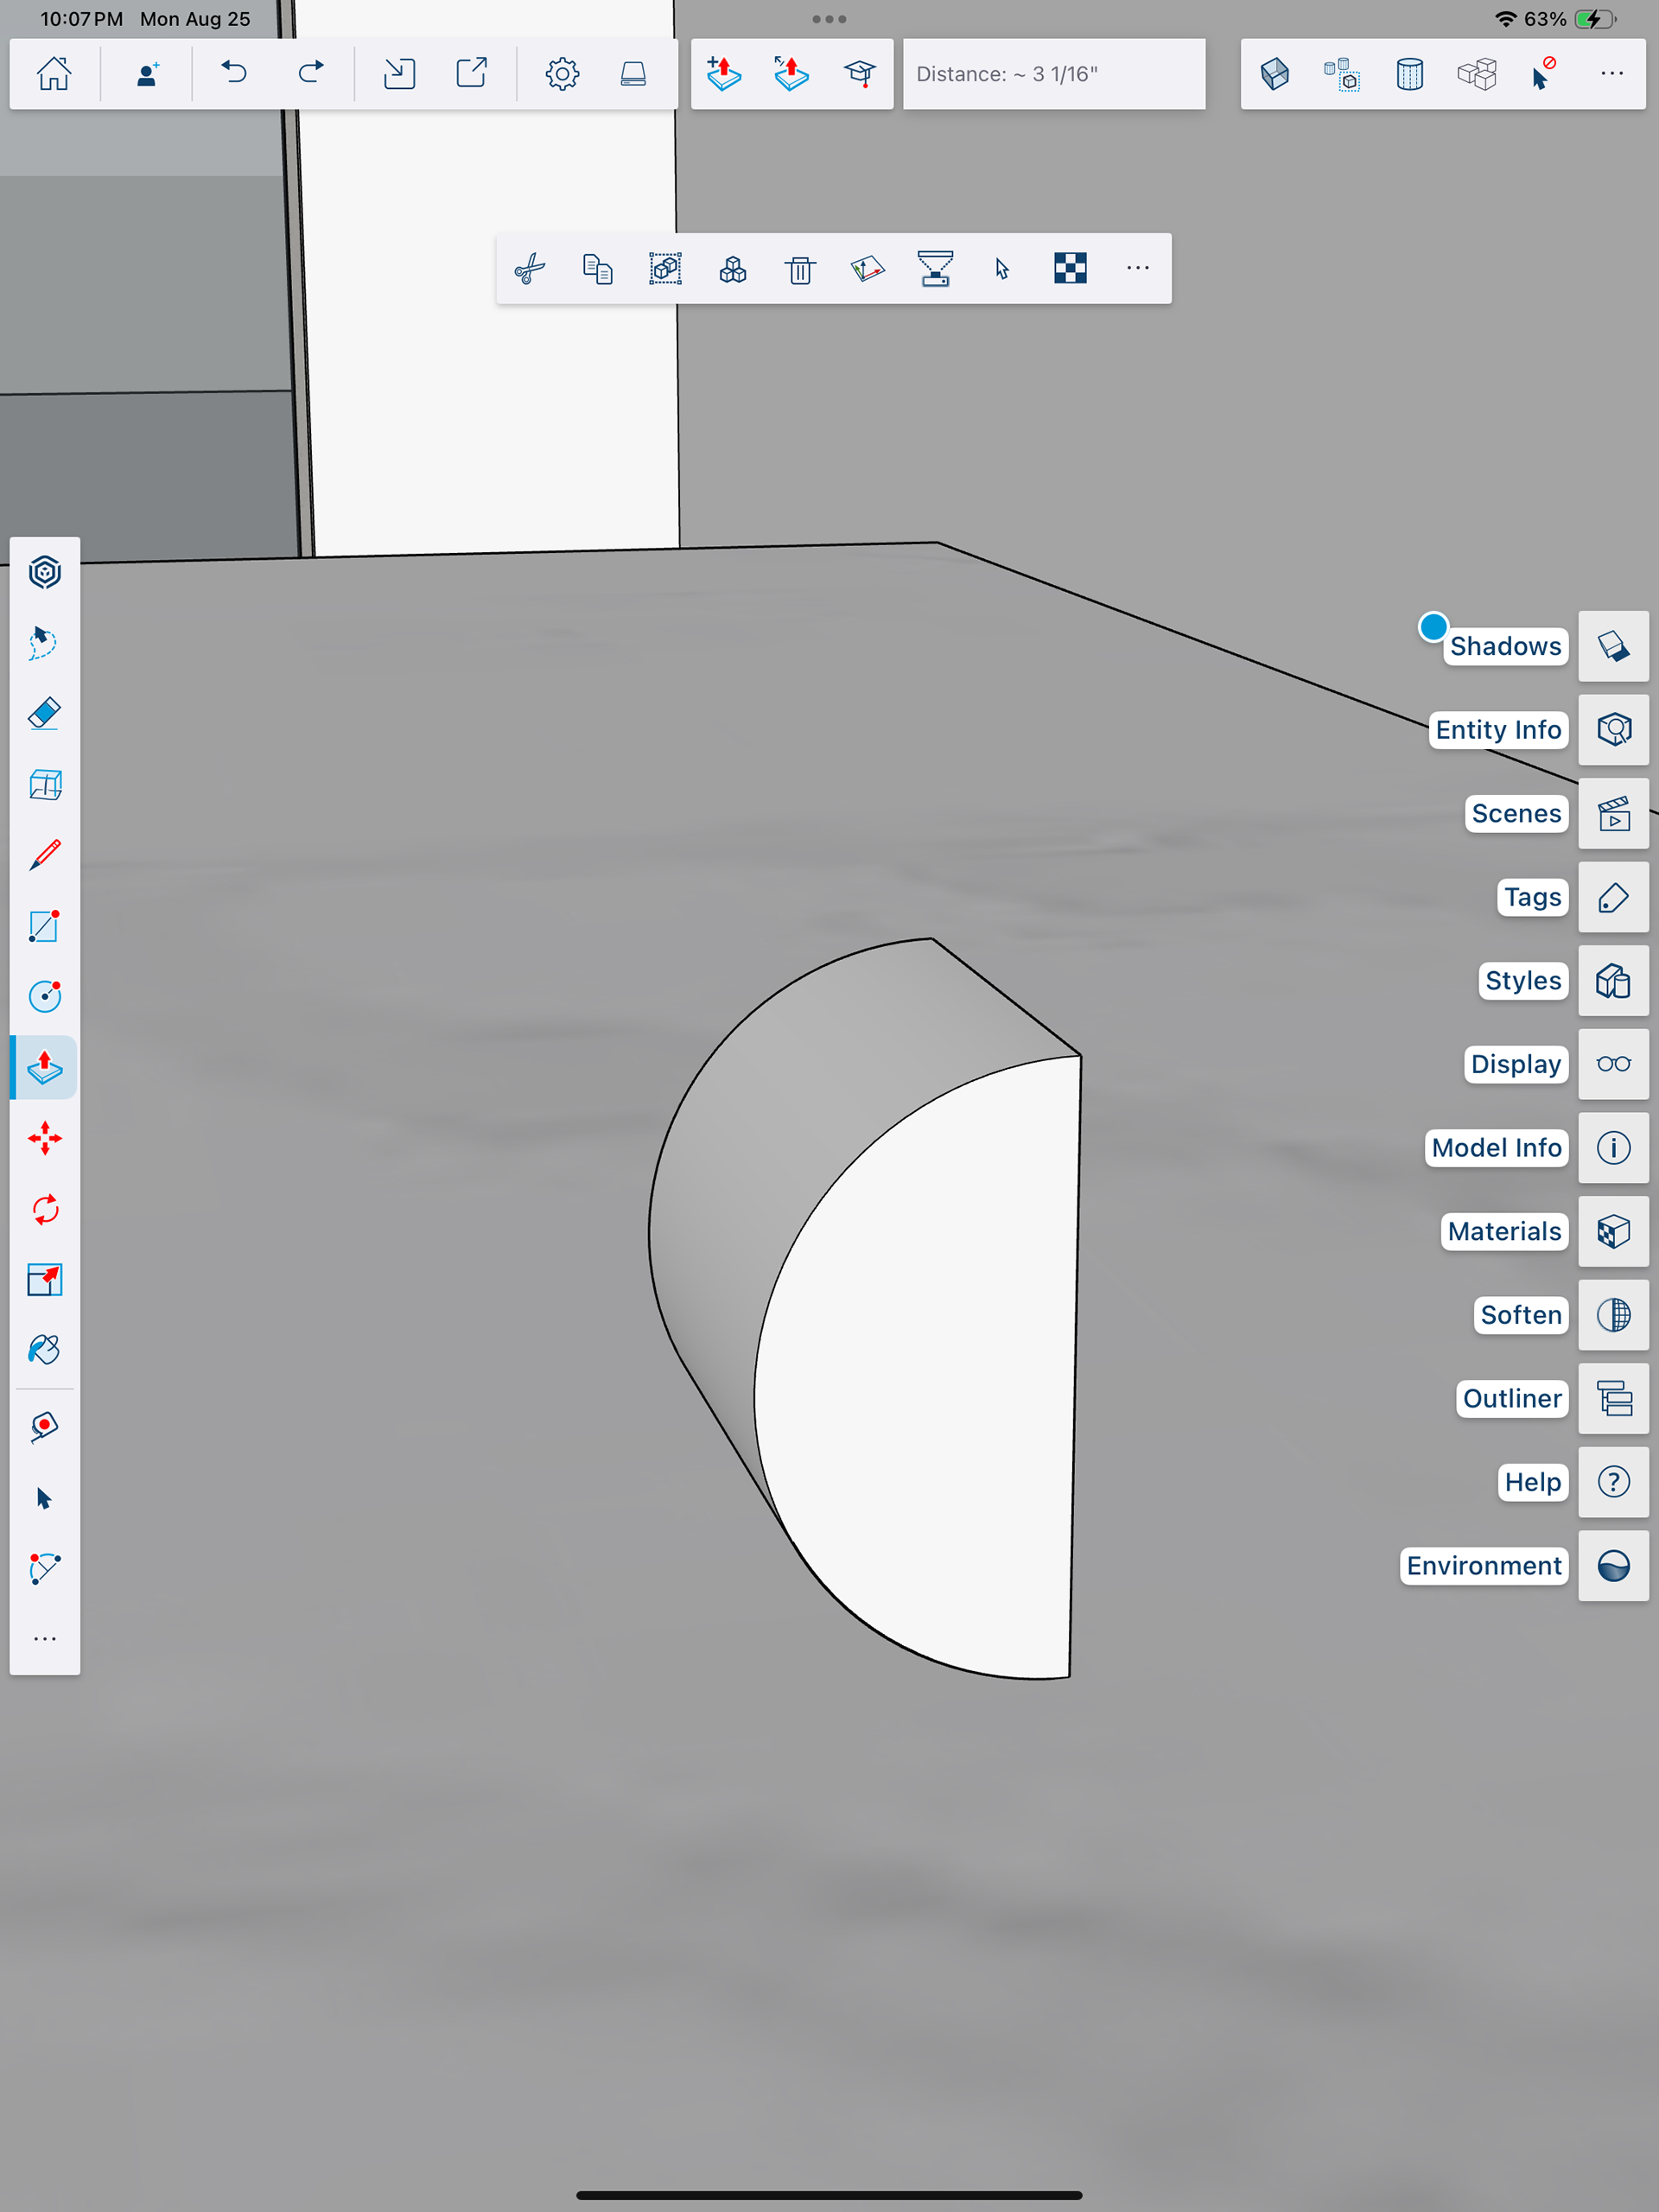
Task: Toggle the Shadows panel
Action: pyautogui.click(x=1613, y=646)
